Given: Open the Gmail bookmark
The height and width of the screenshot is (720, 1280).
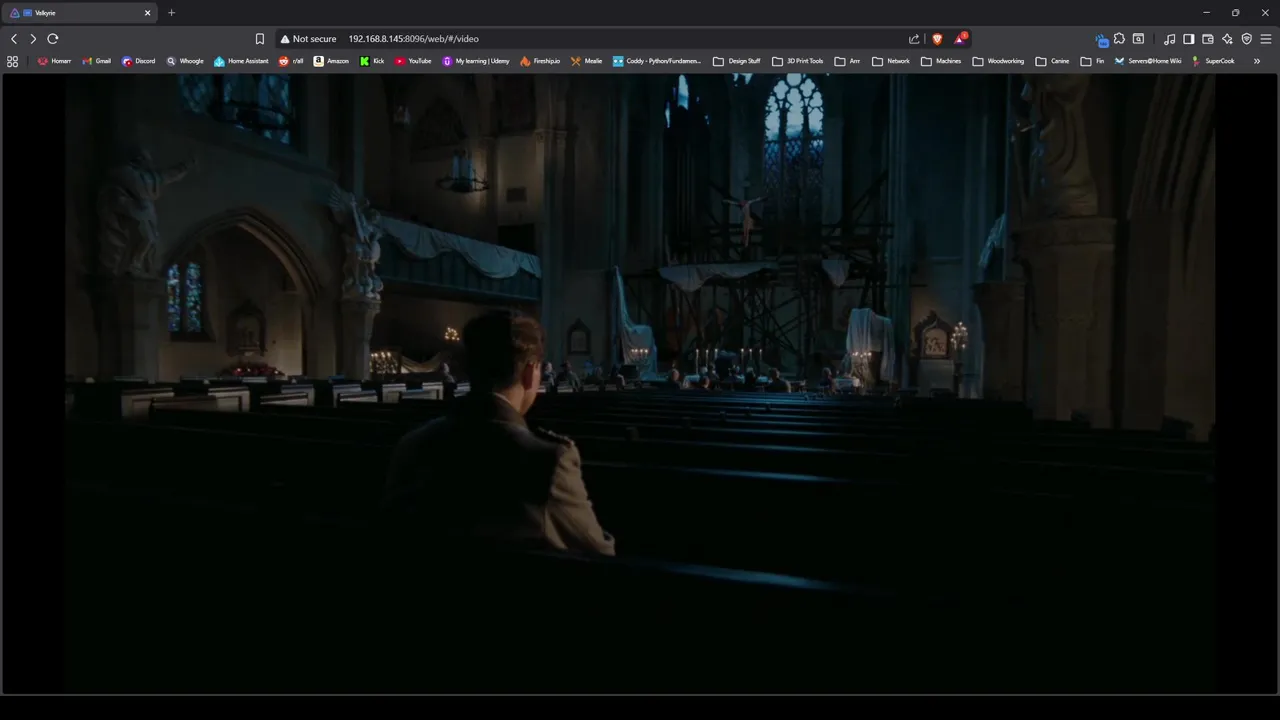Looking at the screenshot, I should [x=96, y=61].
